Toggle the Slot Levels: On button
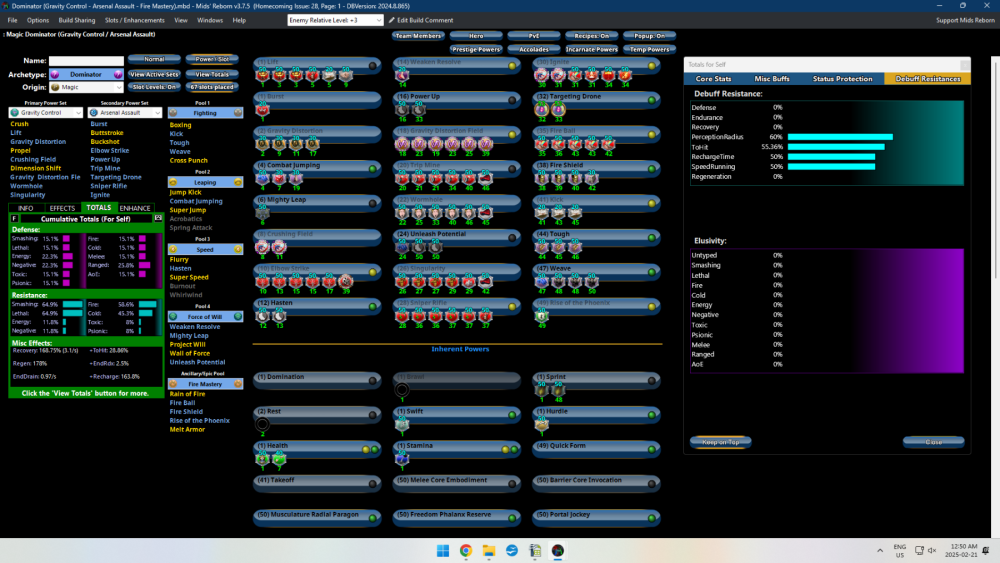1000x563 pixels. pos(154,87)
